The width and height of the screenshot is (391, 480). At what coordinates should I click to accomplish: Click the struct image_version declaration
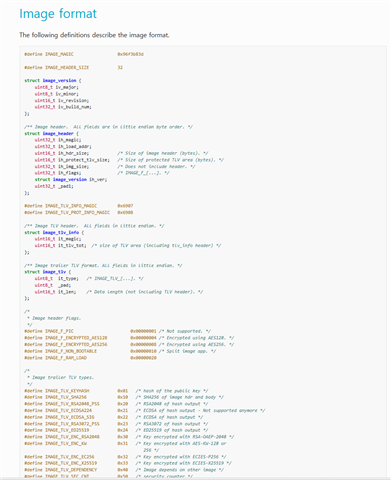[x=53, y=80]
